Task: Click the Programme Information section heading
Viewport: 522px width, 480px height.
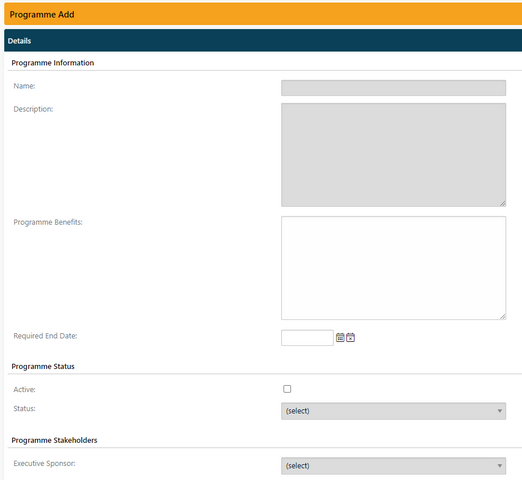Action: click(x=53, y=63)
